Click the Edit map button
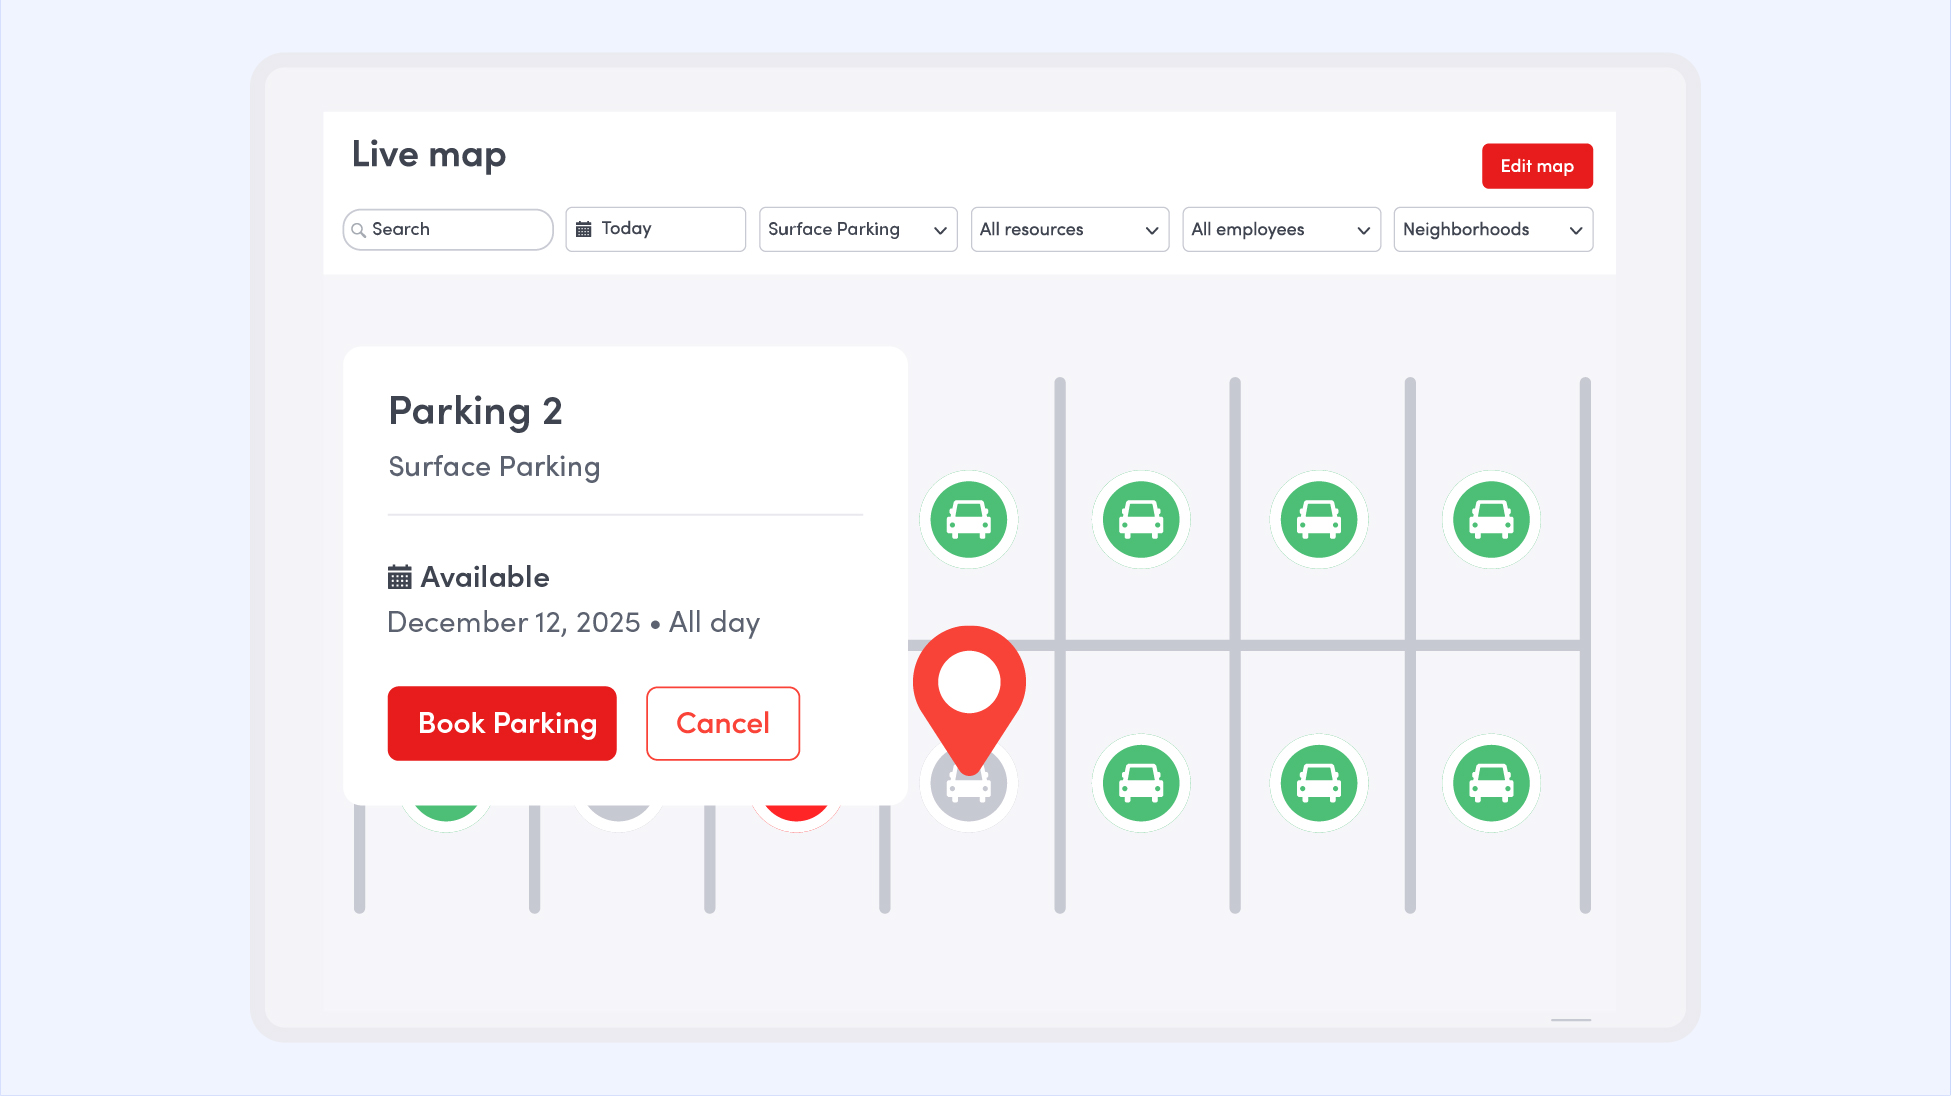 coord(1537,166)
